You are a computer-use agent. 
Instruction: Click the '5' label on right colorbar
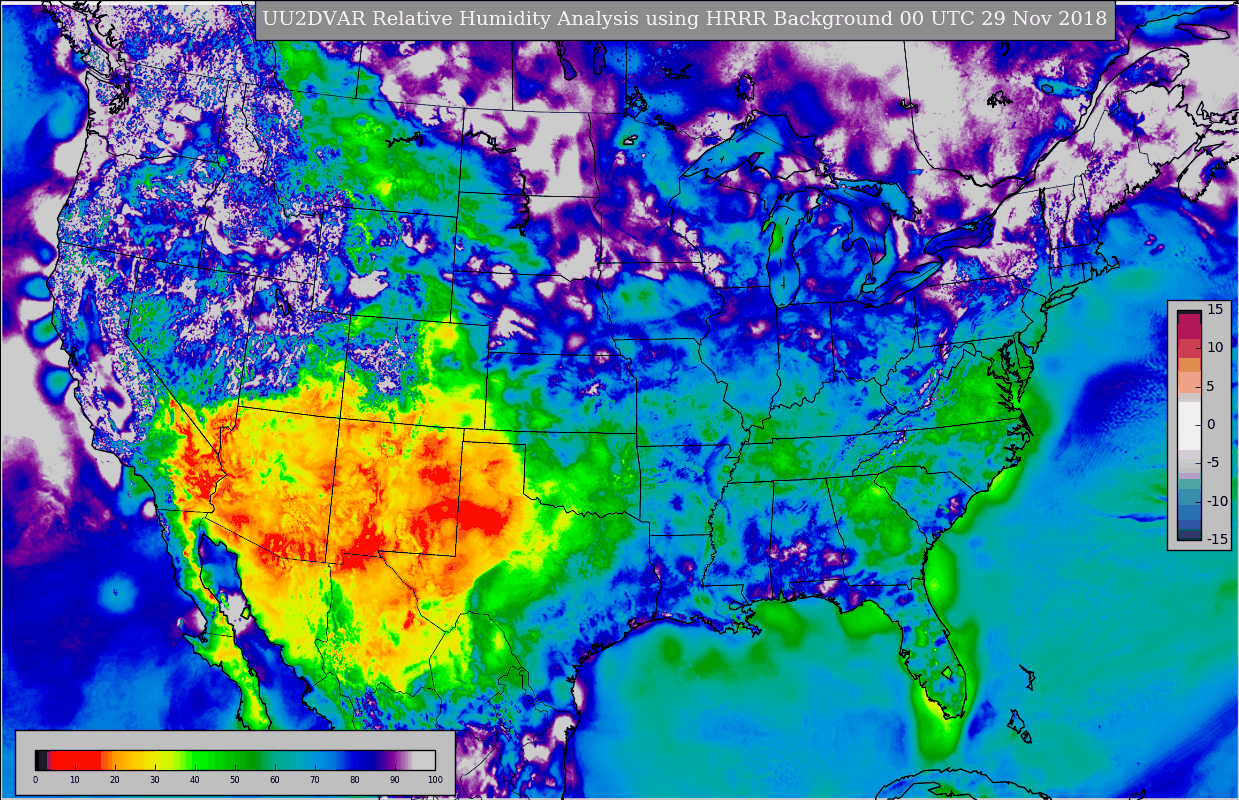1210,386
